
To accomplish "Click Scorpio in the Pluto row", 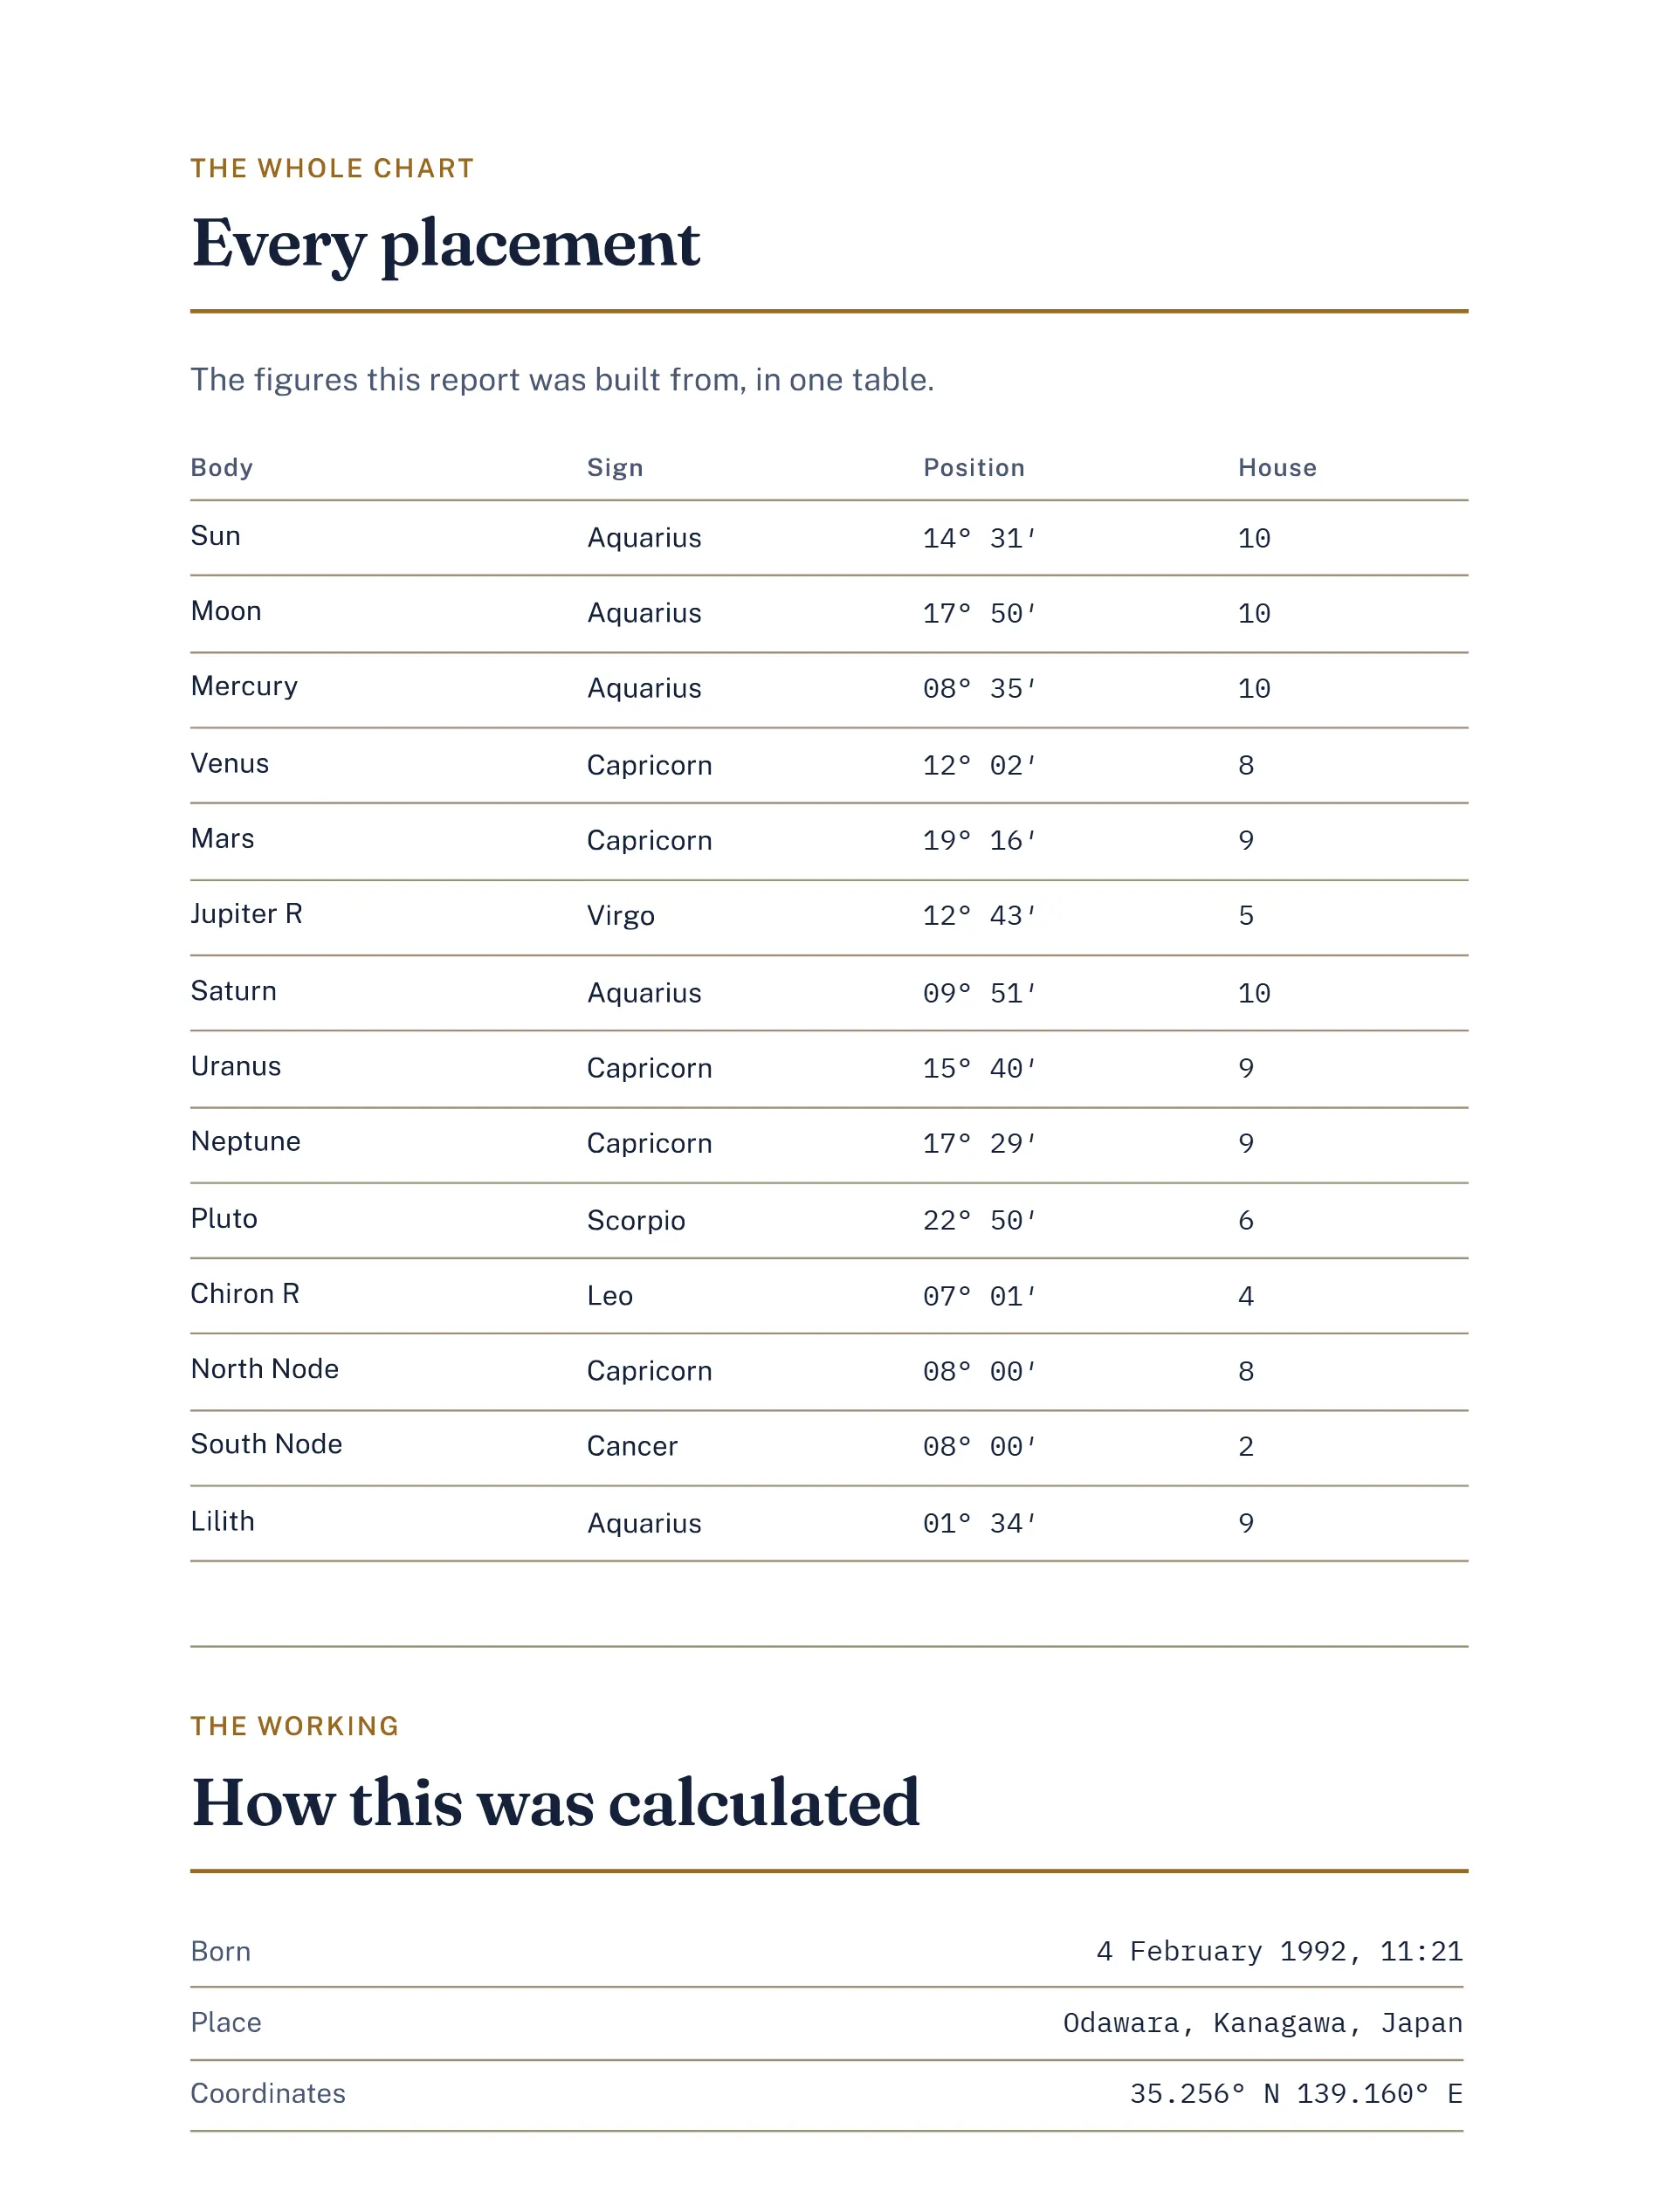I will click(635, 1220).
